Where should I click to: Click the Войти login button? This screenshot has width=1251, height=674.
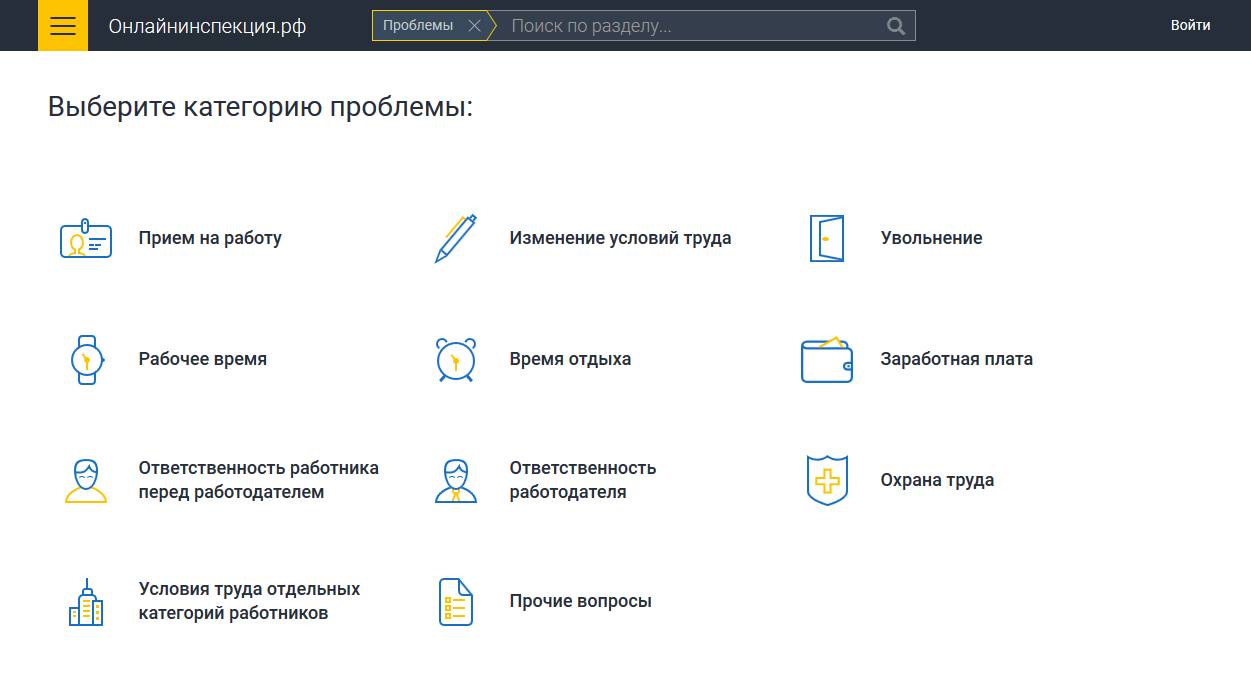click(1190, 26)
